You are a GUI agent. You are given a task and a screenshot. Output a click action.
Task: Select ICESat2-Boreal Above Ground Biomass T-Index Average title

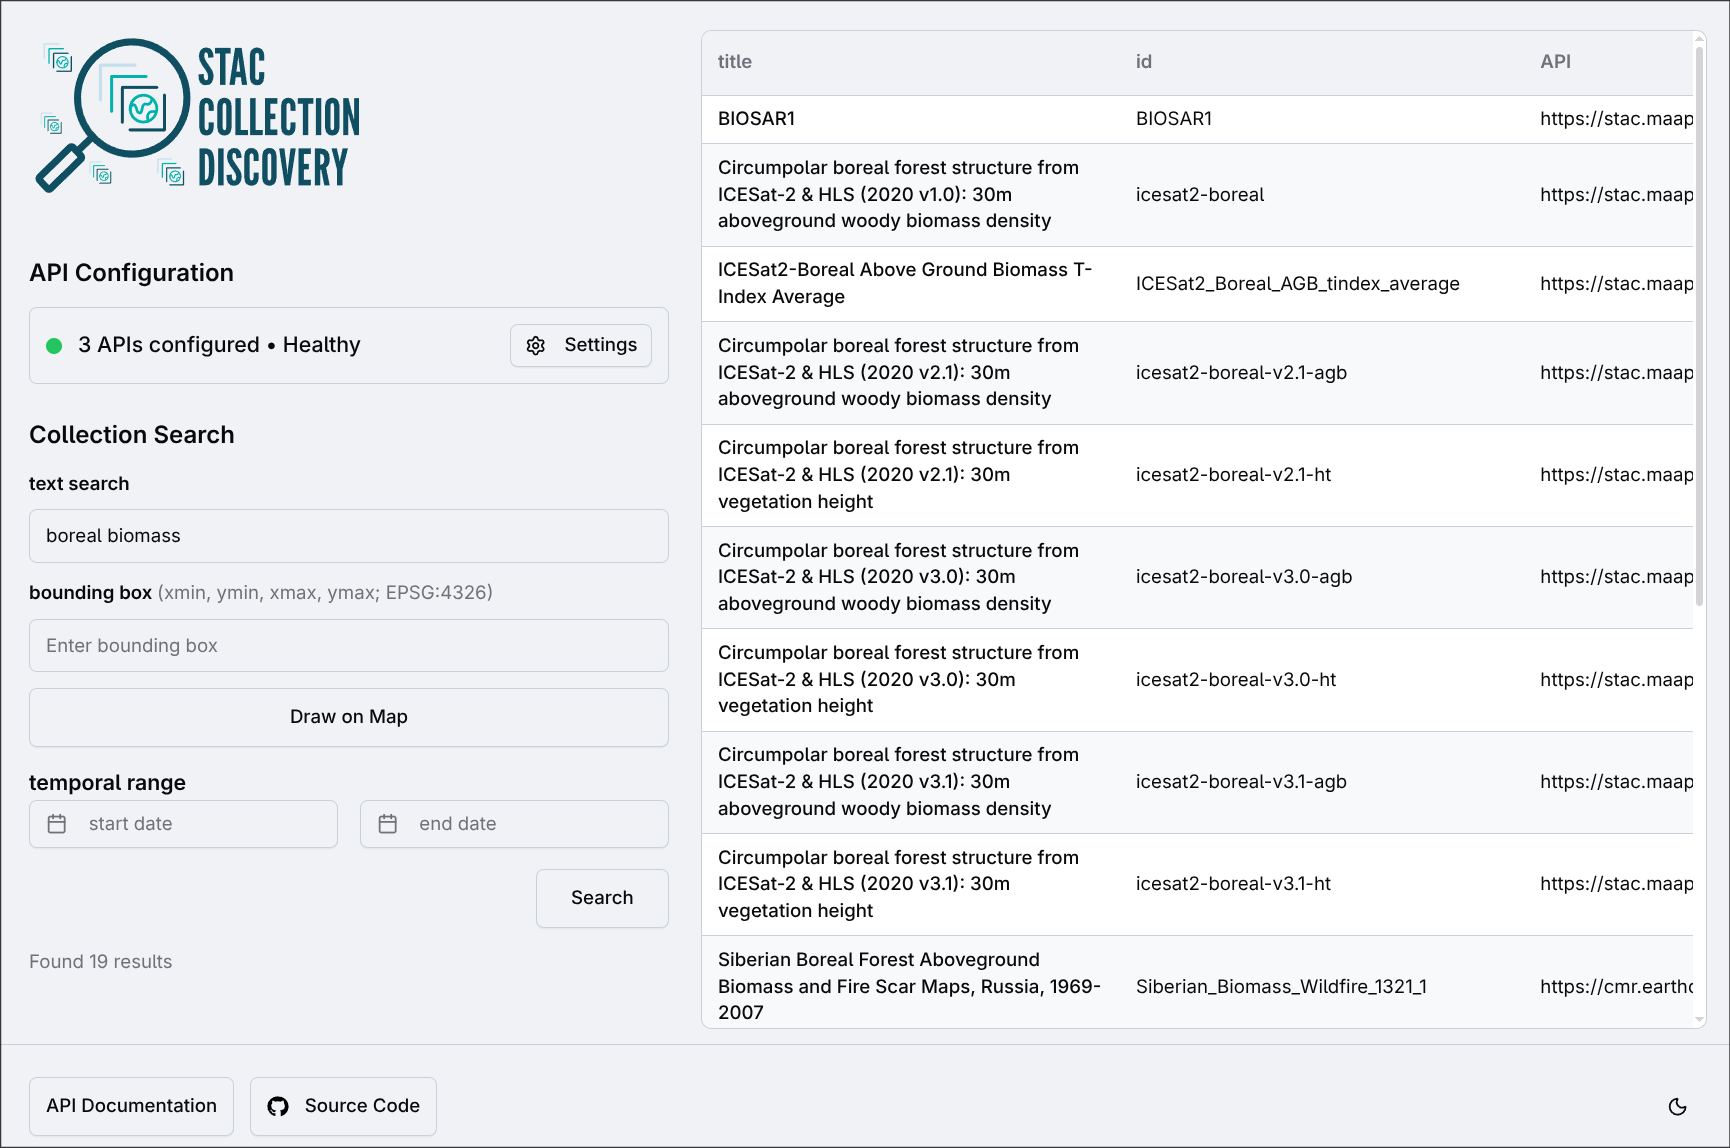click(905, 283)
